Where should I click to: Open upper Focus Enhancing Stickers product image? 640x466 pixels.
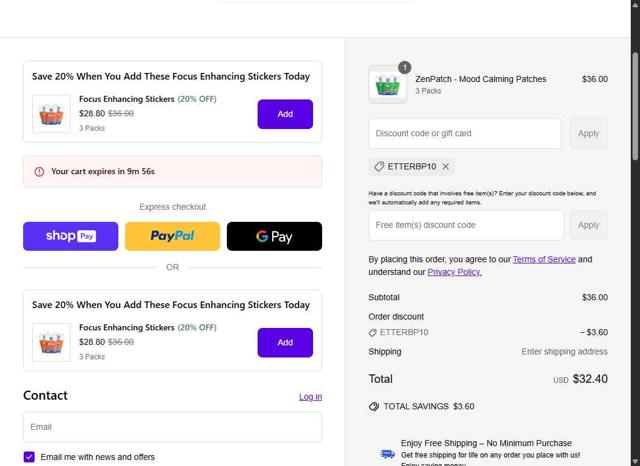coord(51,114)
